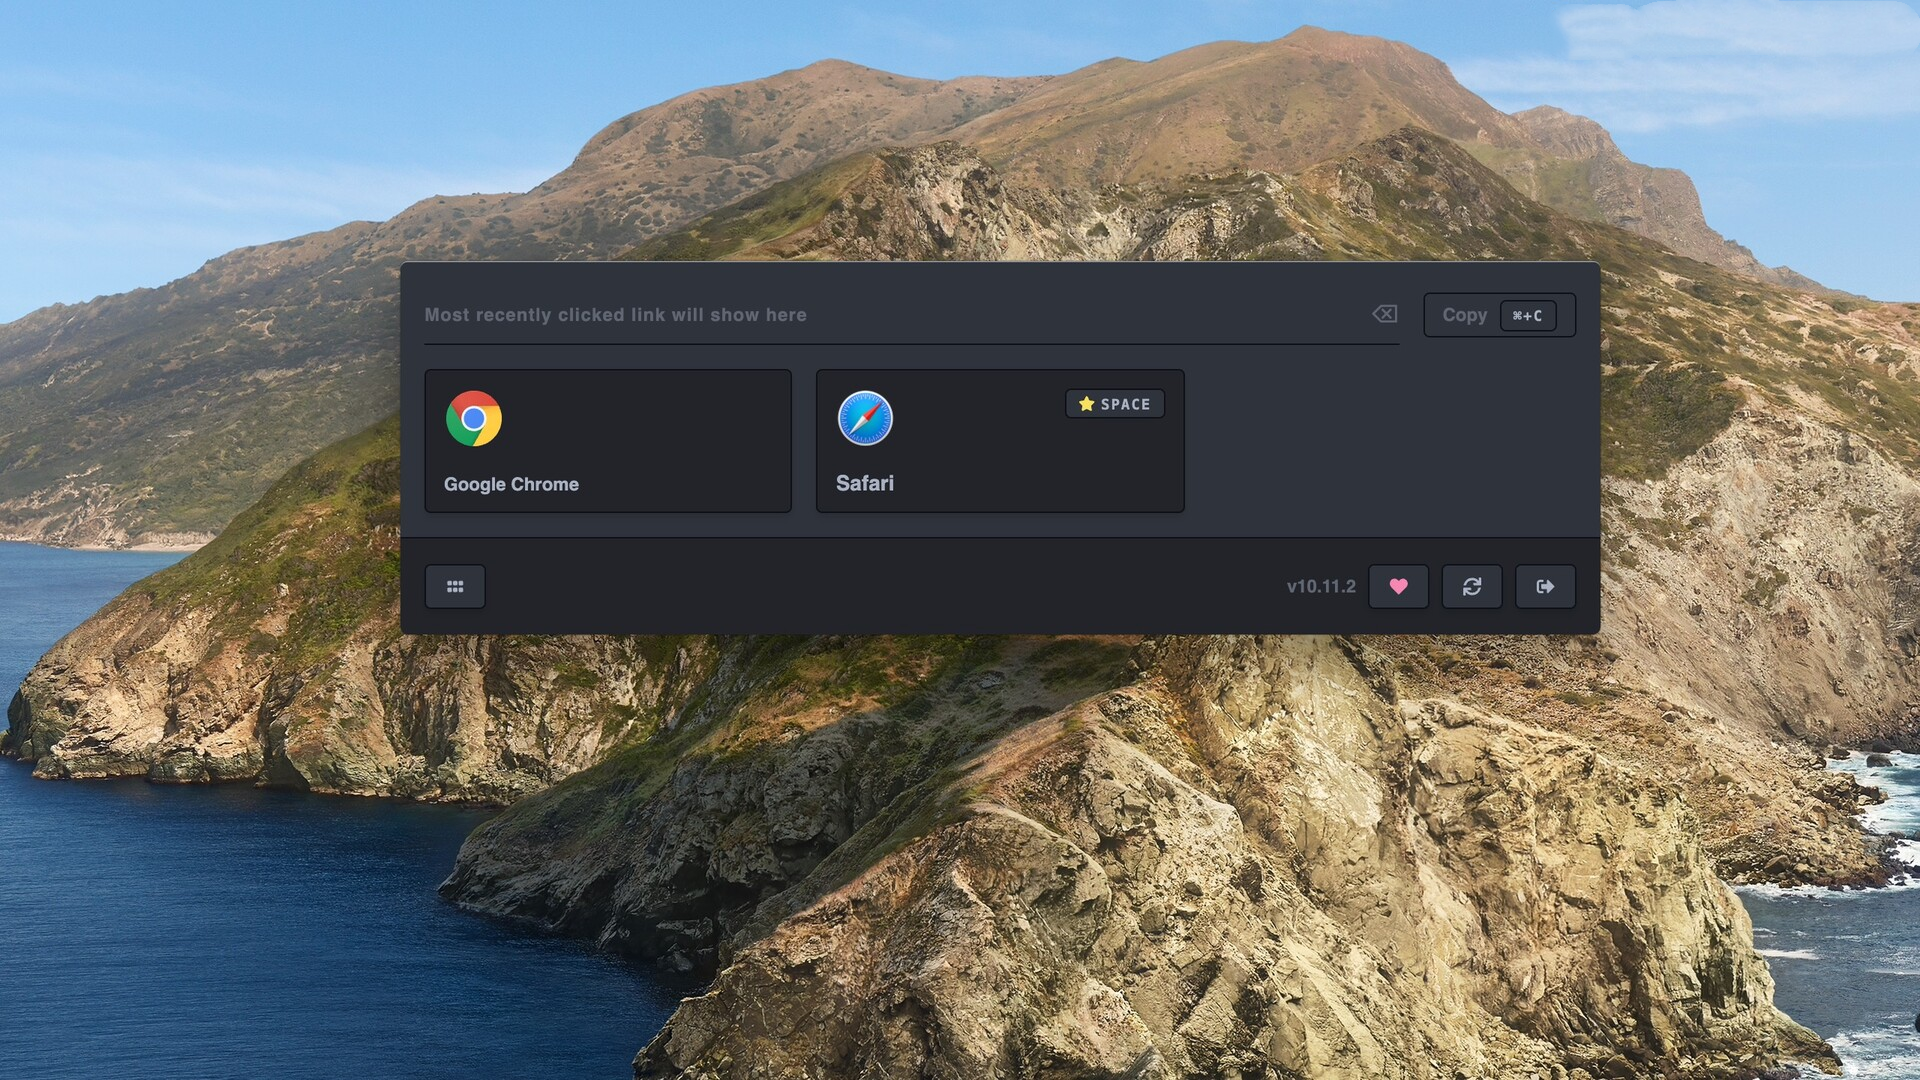1920x1080 pixels.
Task: Click the reload app icon
Action: (1472, 586)
